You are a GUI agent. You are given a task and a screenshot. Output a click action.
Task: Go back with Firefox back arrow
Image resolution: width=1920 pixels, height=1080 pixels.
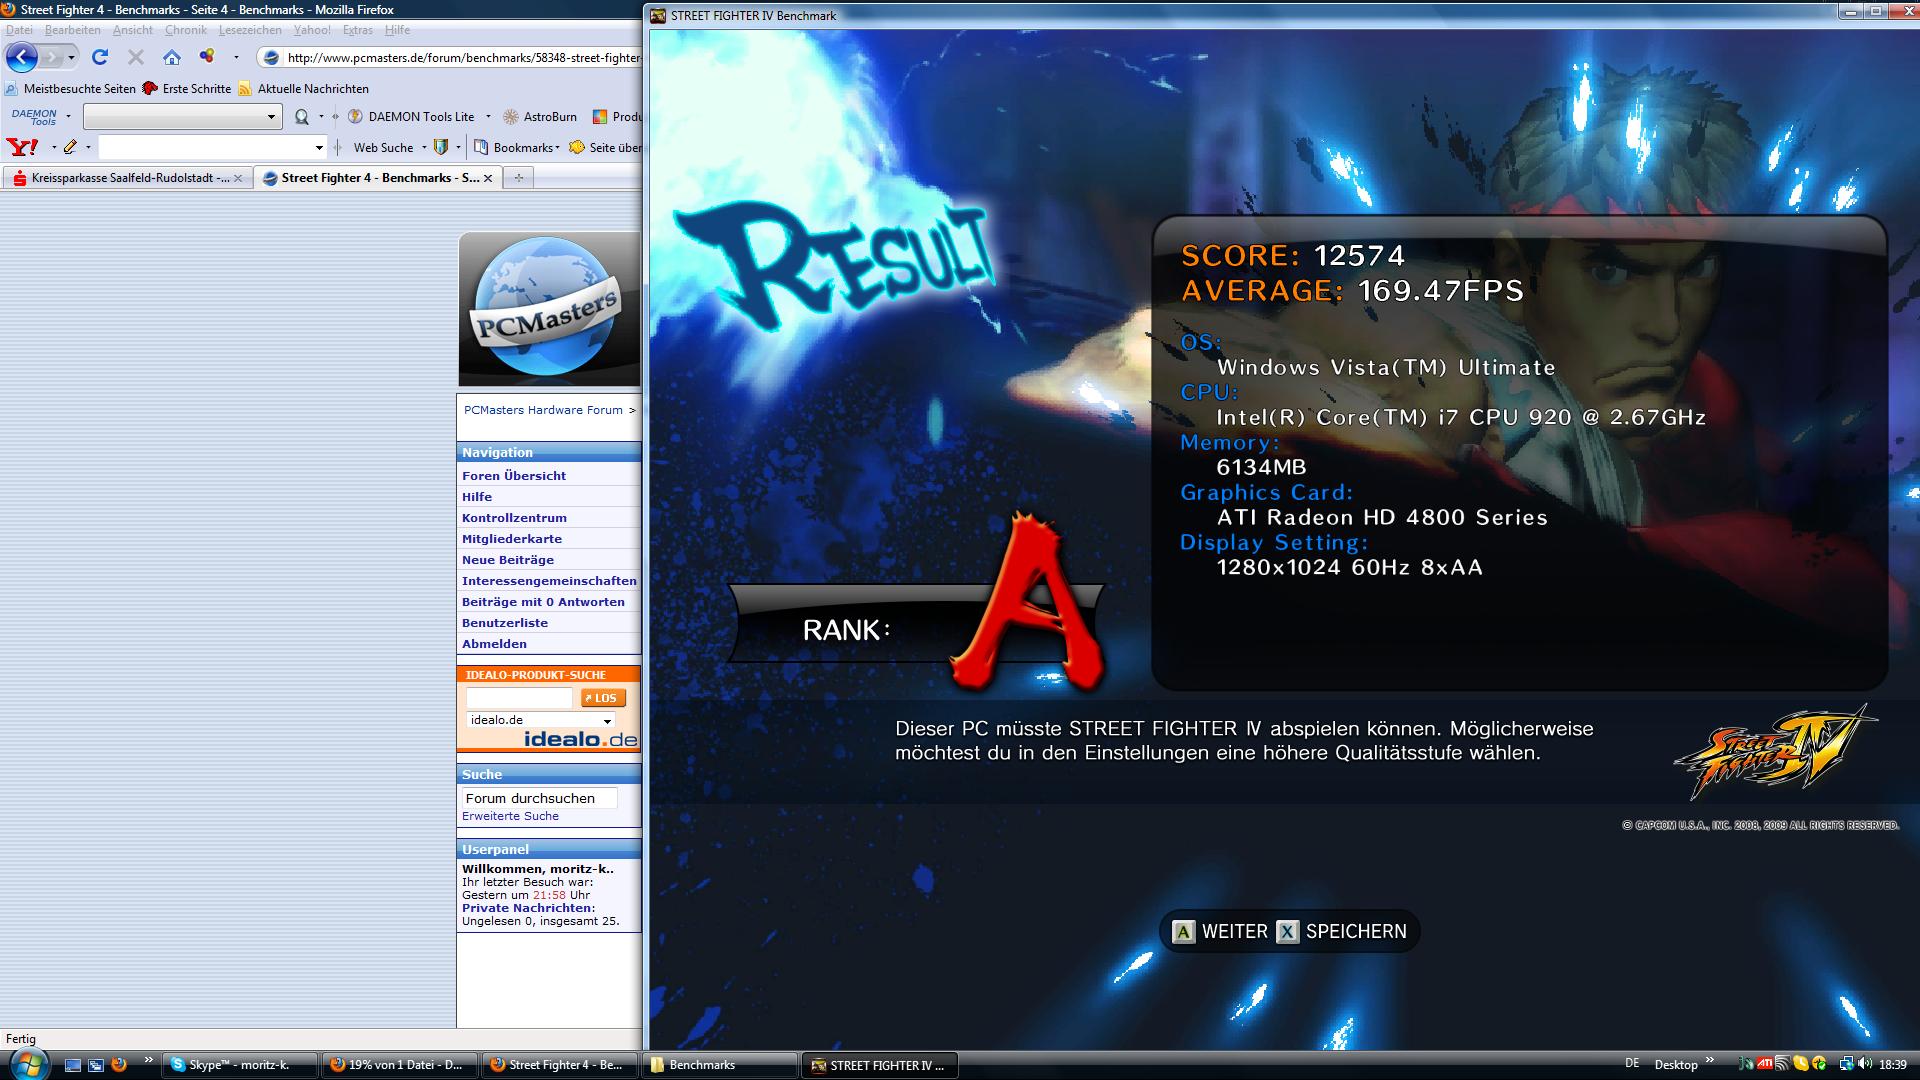[21, 57]
